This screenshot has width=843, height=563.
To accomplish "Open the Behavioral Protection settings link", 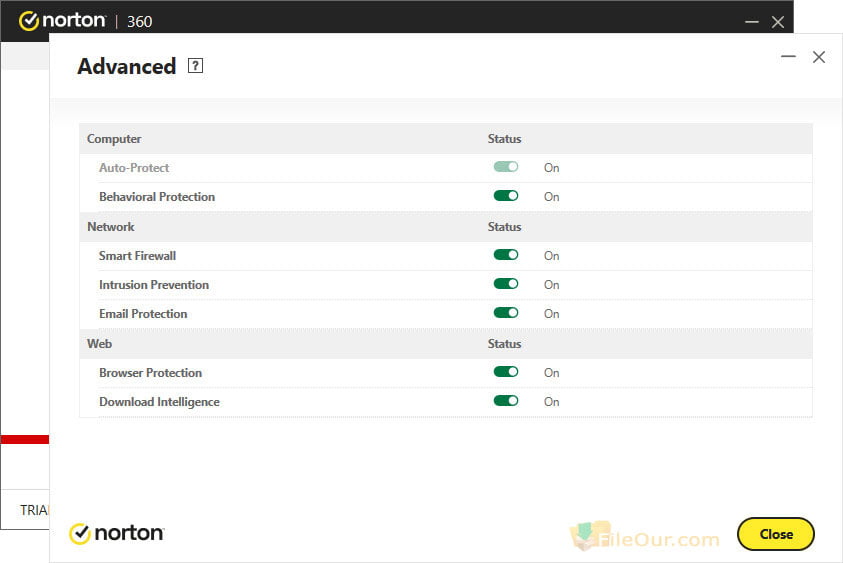I will [x=157, y=197].
